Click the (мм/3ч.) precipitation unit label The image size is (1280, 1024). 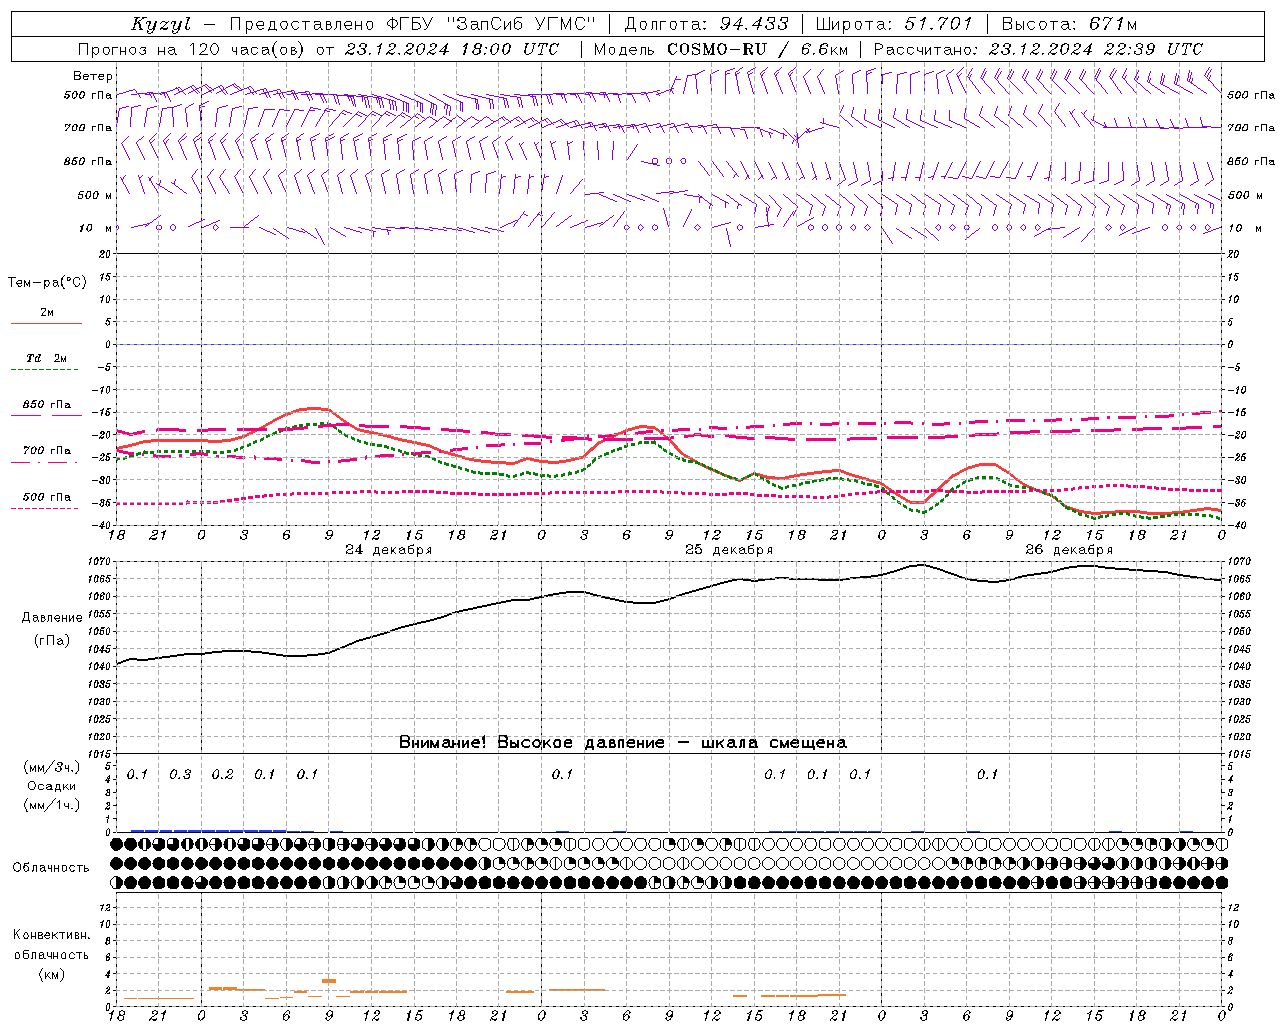click(52, 768)
